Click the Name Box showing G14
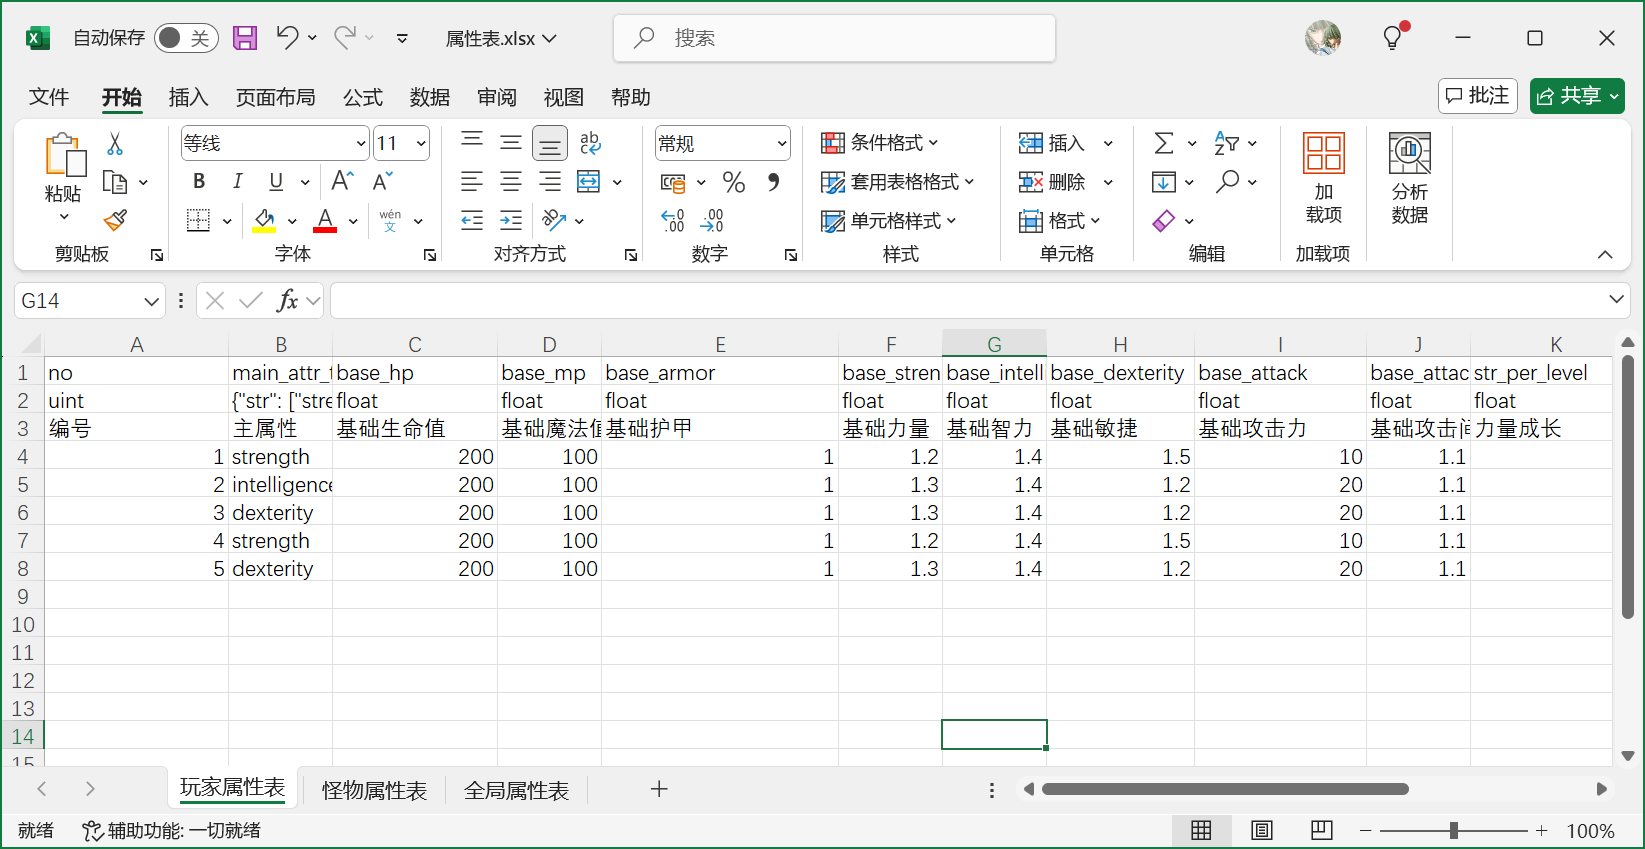 tap(78, 301)
